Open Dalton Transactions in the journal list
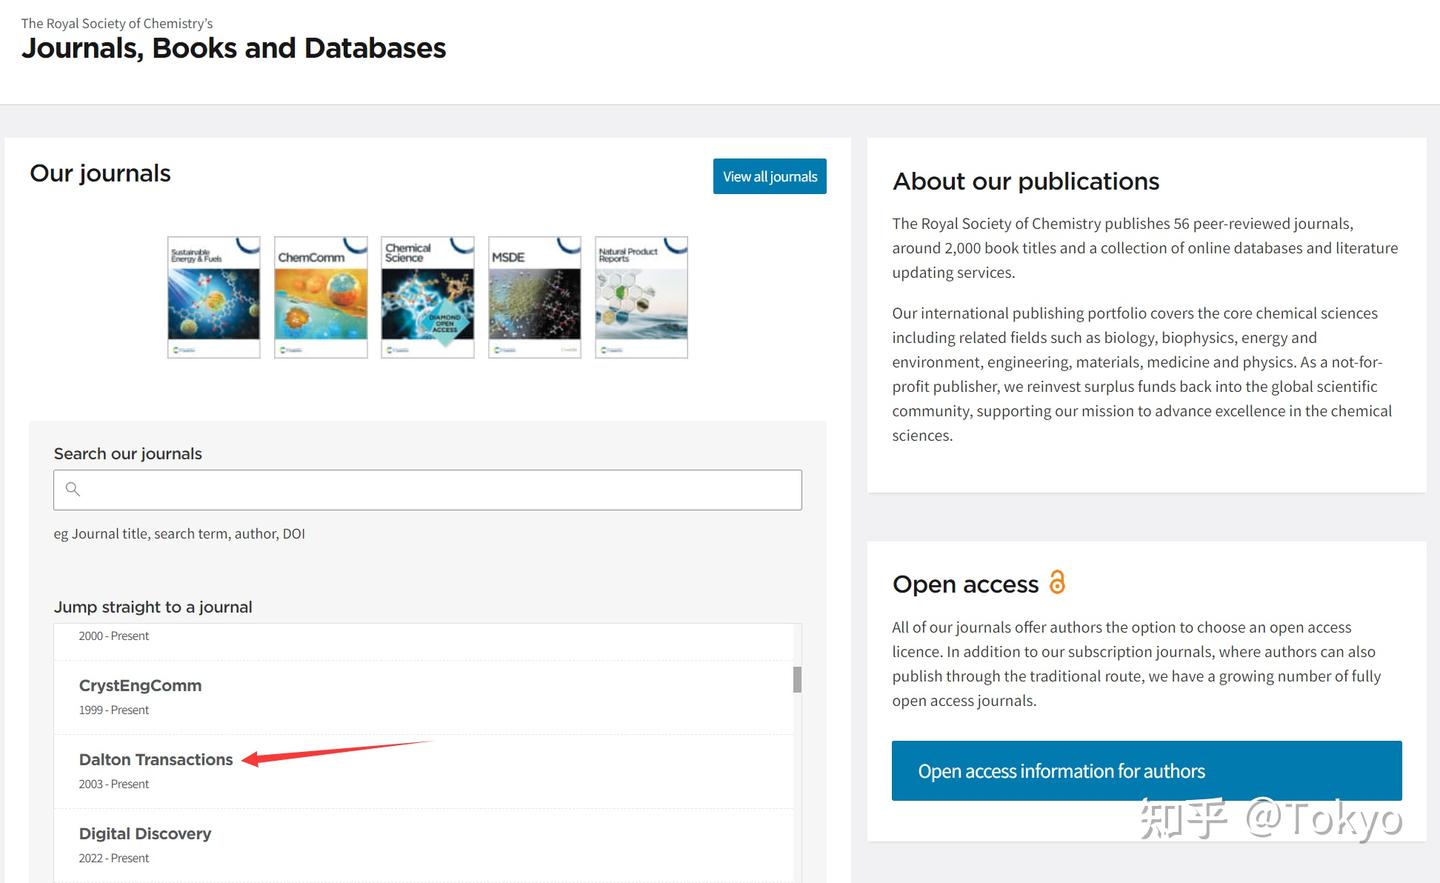Viewport: 1440px width, 883px height. [156, 760]
